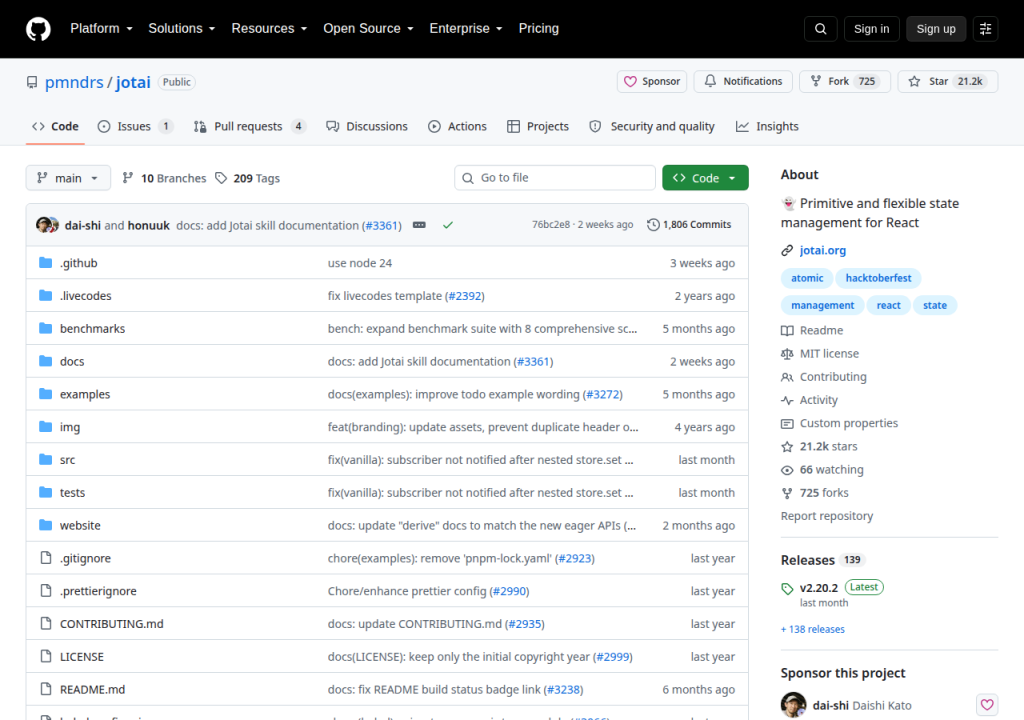The width and height of the screenshot is (1024, 720).
Task: Expand the Open Source dropdown
Action: pos(368,29)
